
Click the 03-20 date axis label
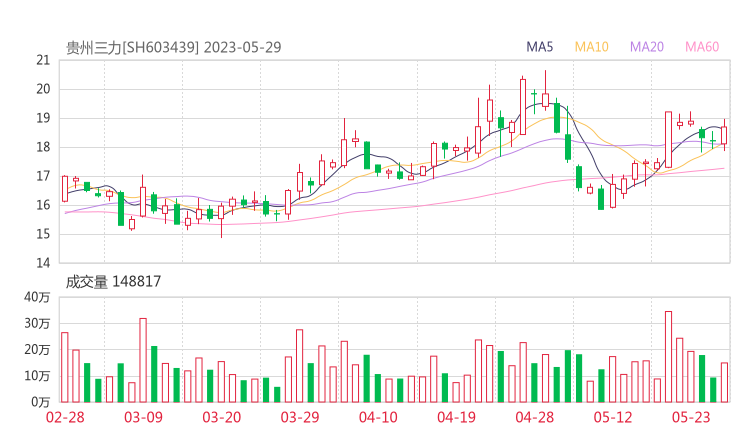pos(222,417)
